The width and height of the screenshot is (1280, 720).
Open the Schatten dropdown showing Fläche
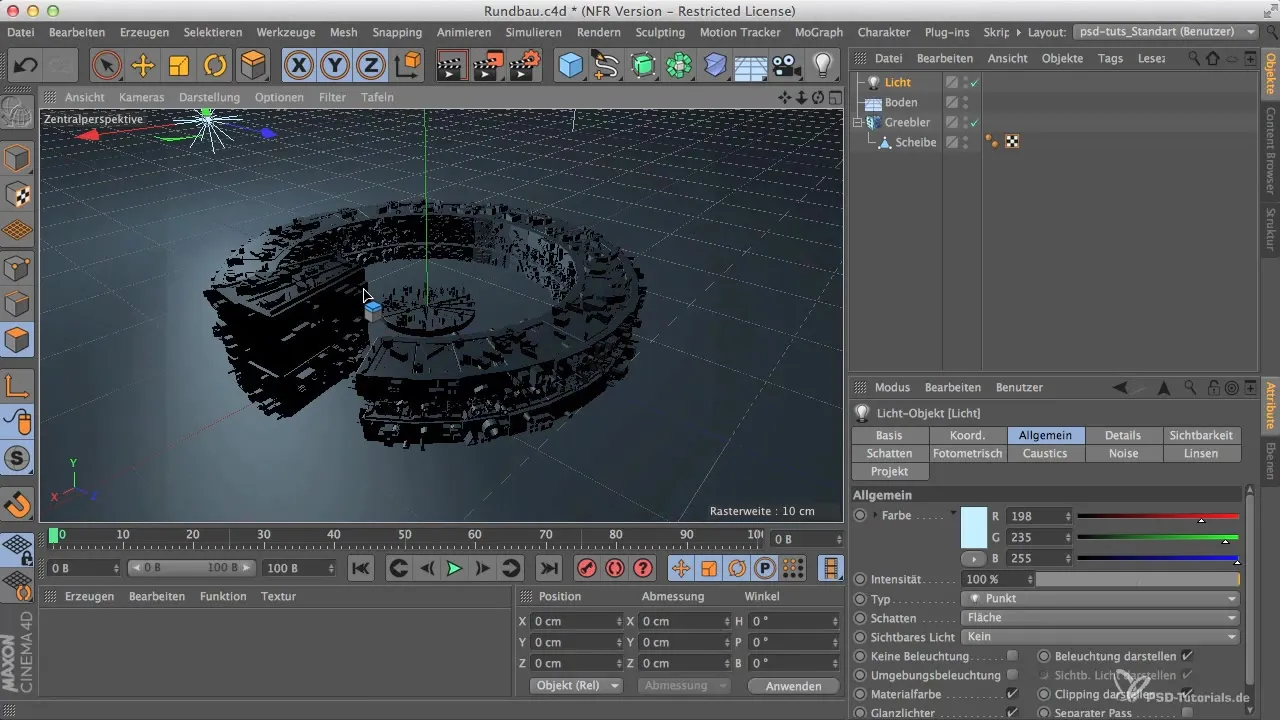tap(1100, 617)
